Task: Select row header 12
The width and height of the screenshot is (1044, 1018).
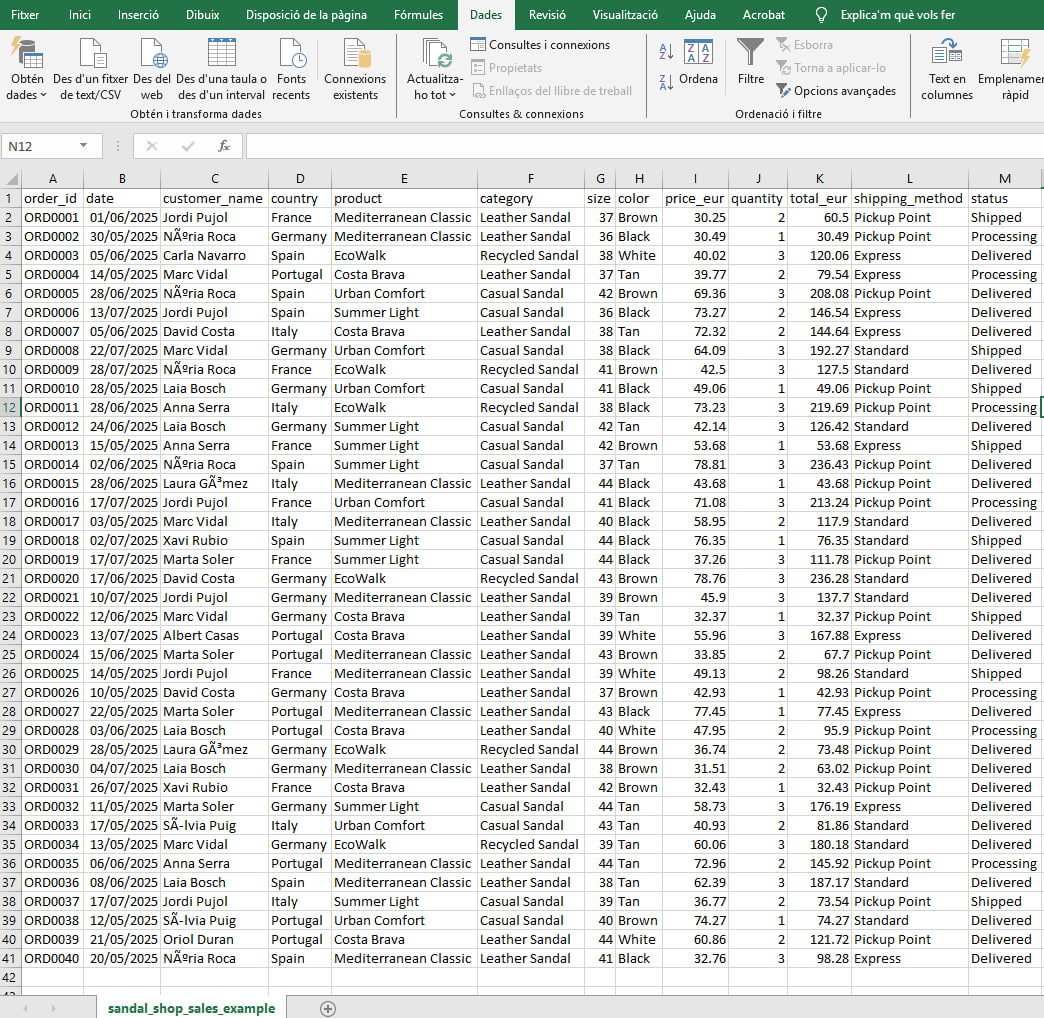Action: coord(10,407)
